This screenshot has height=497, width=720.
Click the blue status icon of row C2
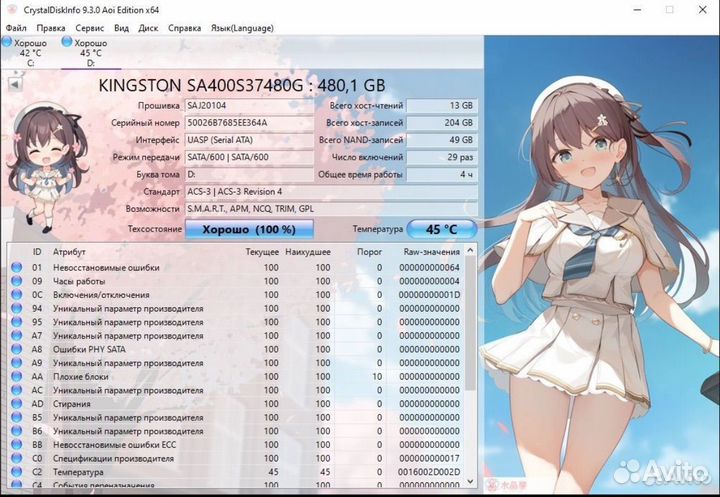click(x=17, y=472)
